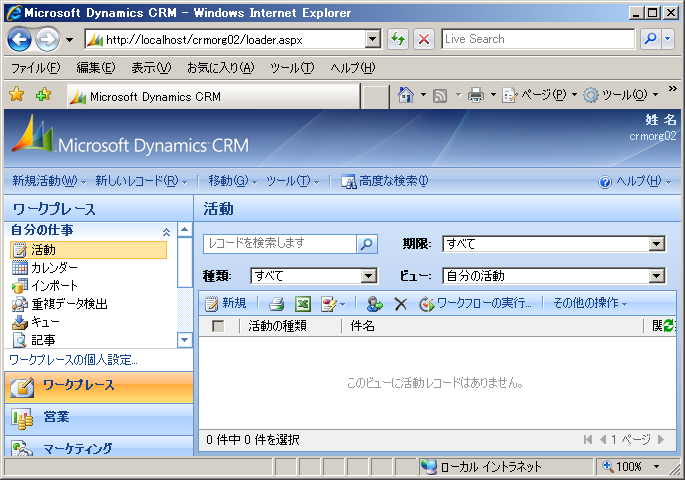
Task: Switch to the 営業 area
Action: click(99, 418)
